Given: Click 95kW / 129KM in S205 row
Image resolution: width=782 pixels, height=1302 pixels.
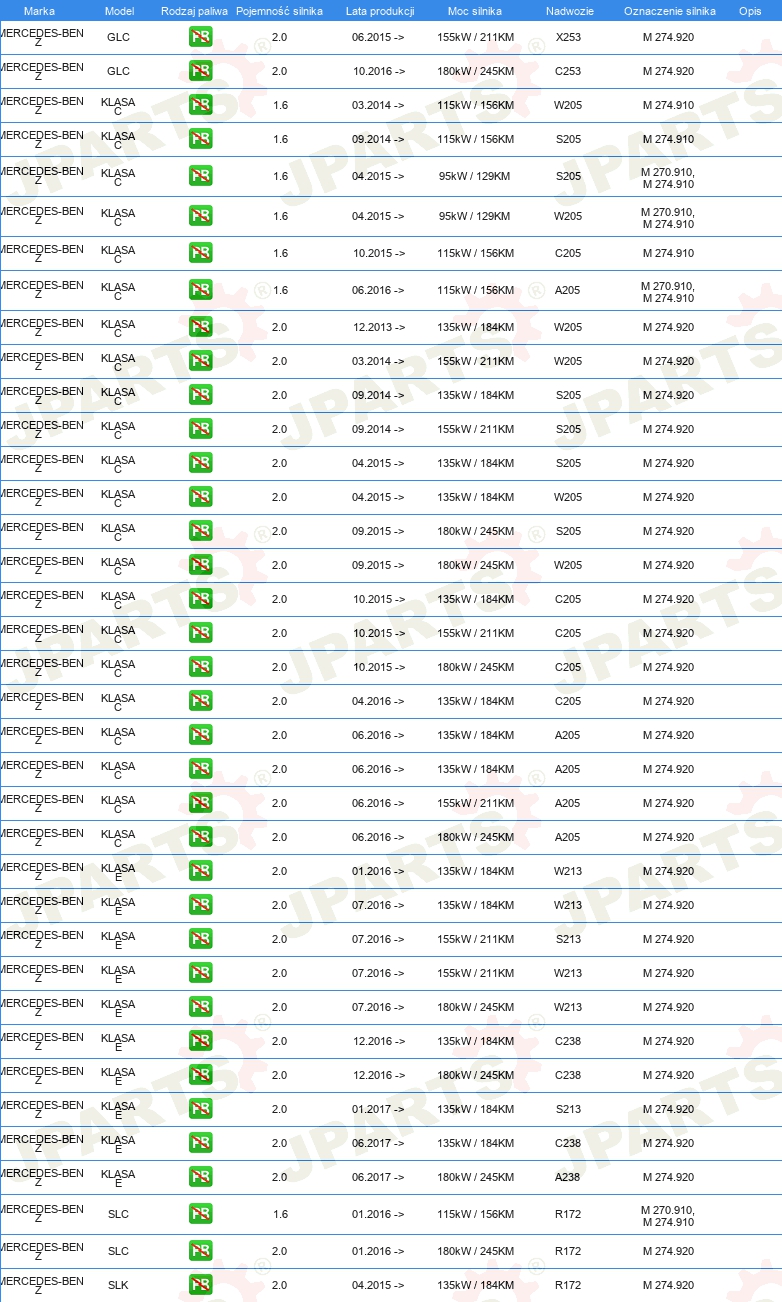Looking at the screenshot, I should click(475, 177).
